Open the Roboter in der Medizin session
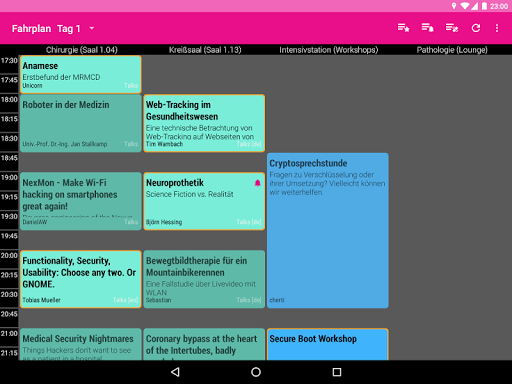Image resolution: width=512 pixels, height=384 pixels. click(x=81, y=123)
